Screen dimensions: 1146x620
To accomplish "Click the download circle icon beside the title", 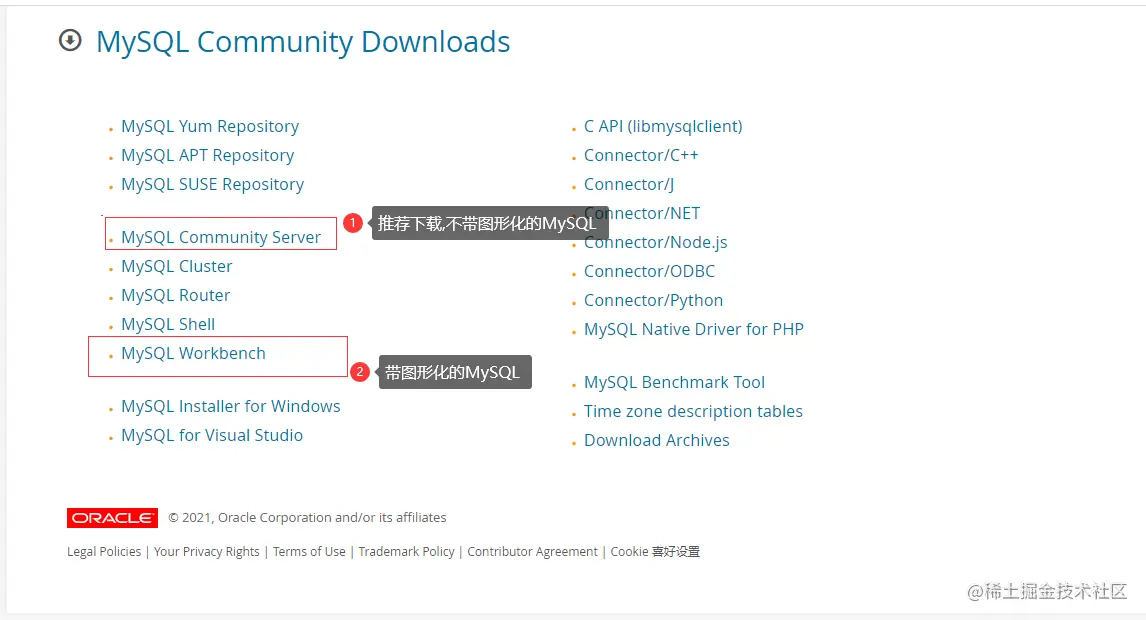I will click(x=70, y=40).
